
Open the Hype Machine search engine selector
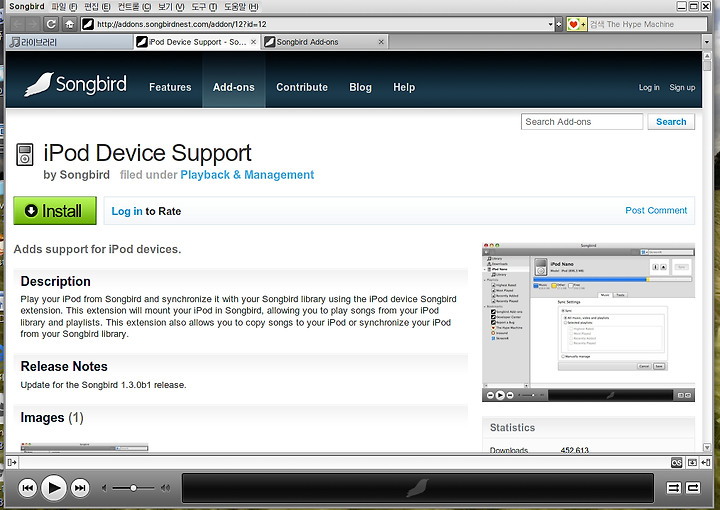(x=576, y=24)
